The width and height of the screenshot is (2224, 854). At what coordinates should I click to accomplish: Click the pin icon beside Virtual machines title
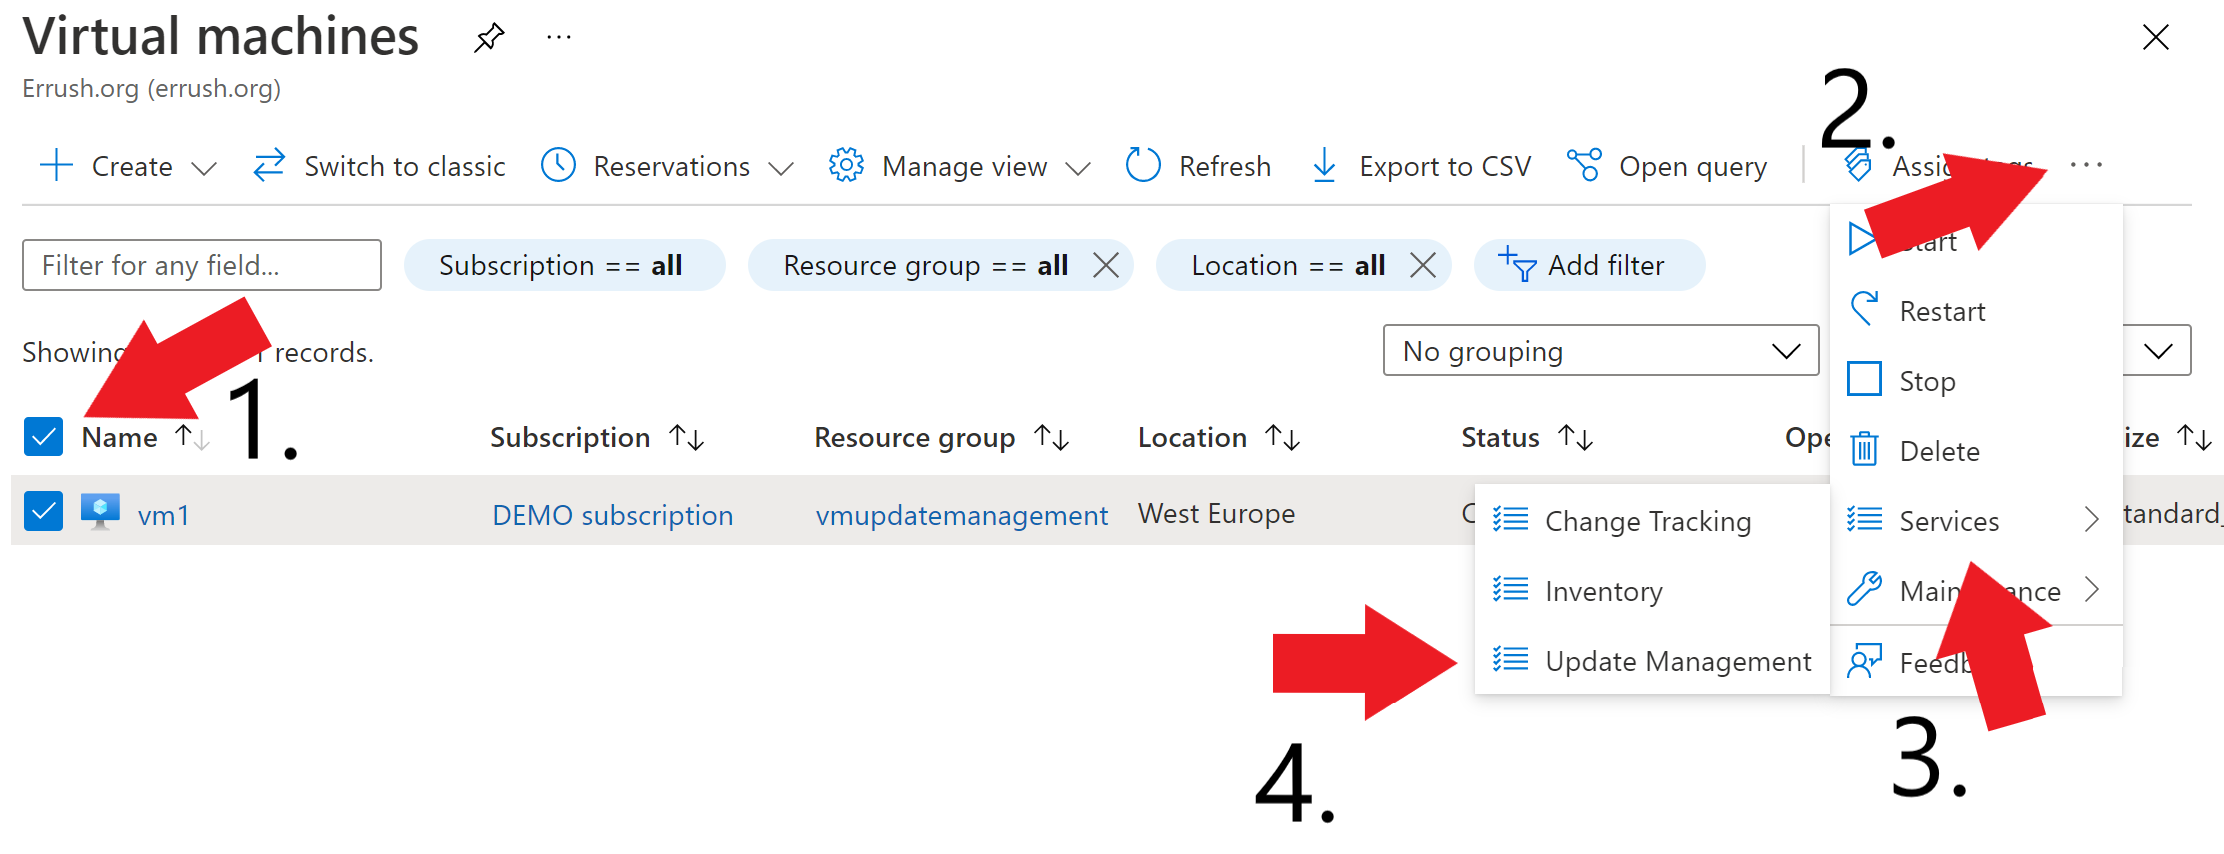[x=489, y=38]
